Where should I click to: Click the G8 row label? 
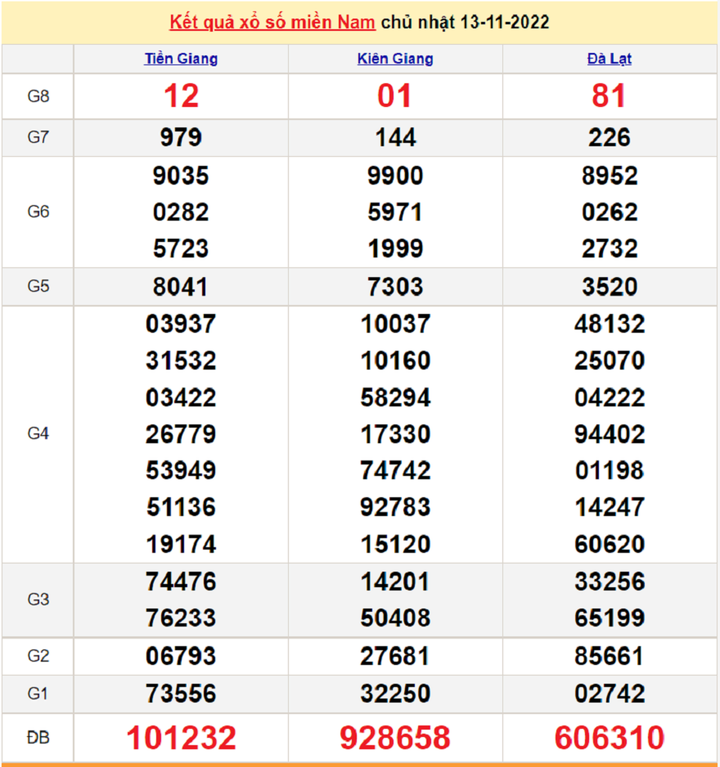tap(38, 96)
